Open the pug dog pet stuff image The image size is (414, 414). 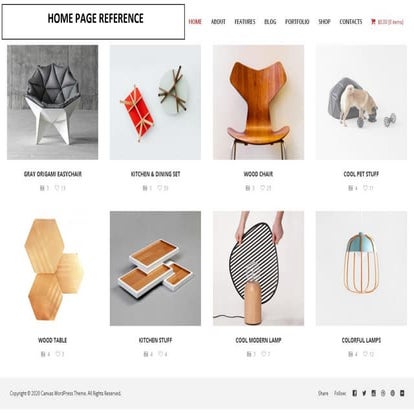tap(361, 102)
